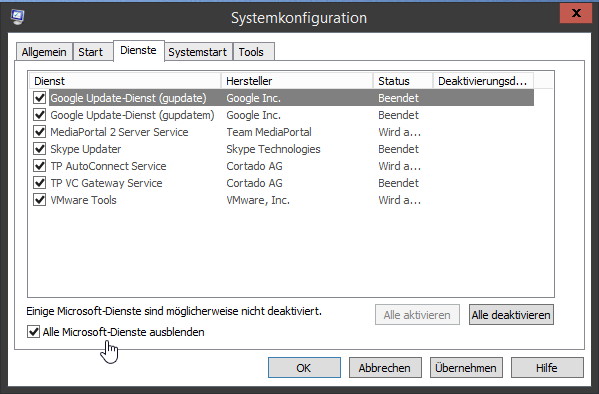Click the VMware, Inc. manufacturer cell

[258, 200]
